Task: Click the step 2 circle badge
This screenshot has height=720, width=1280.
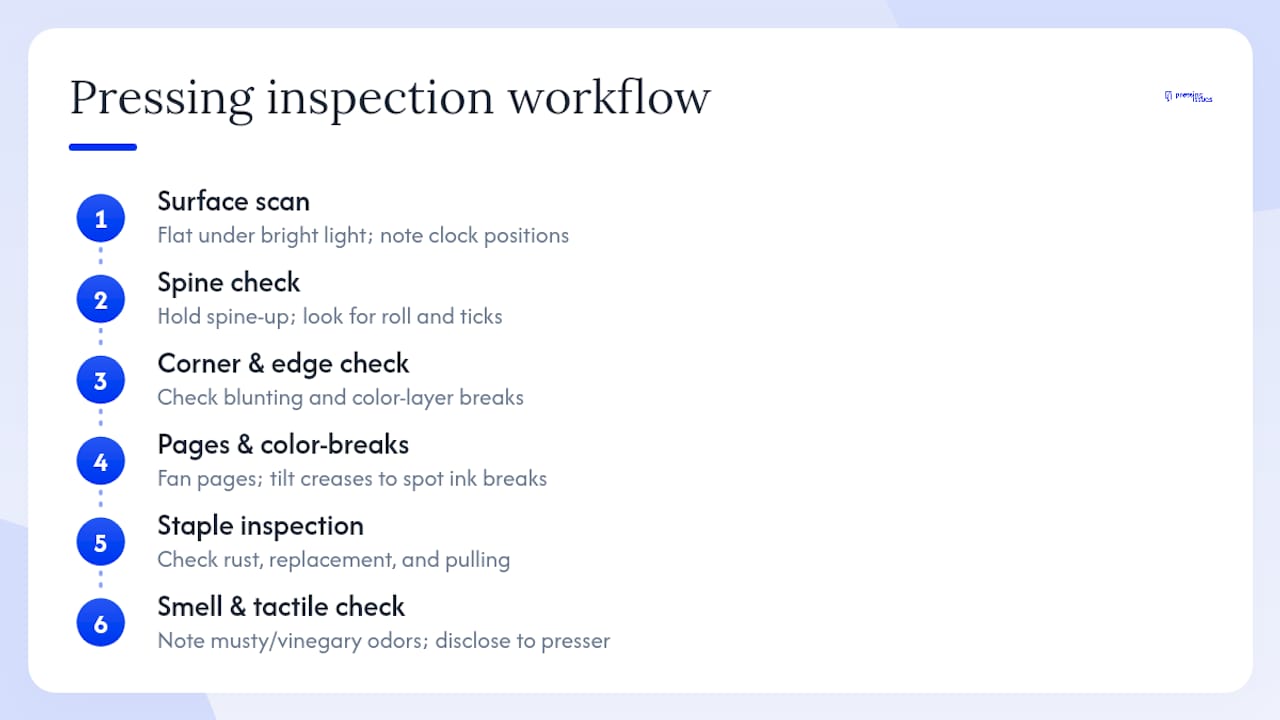Action: 100,299
